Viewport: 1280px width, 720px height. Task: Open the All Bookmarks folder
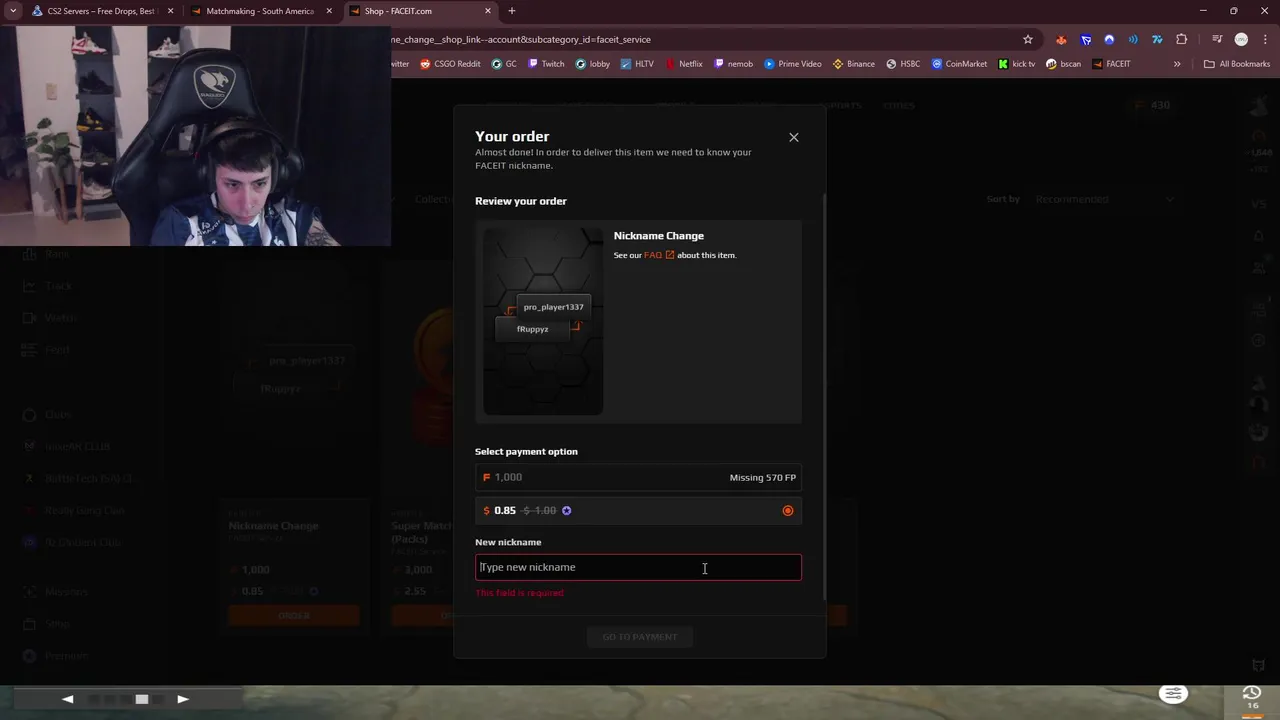(1237, 64)
